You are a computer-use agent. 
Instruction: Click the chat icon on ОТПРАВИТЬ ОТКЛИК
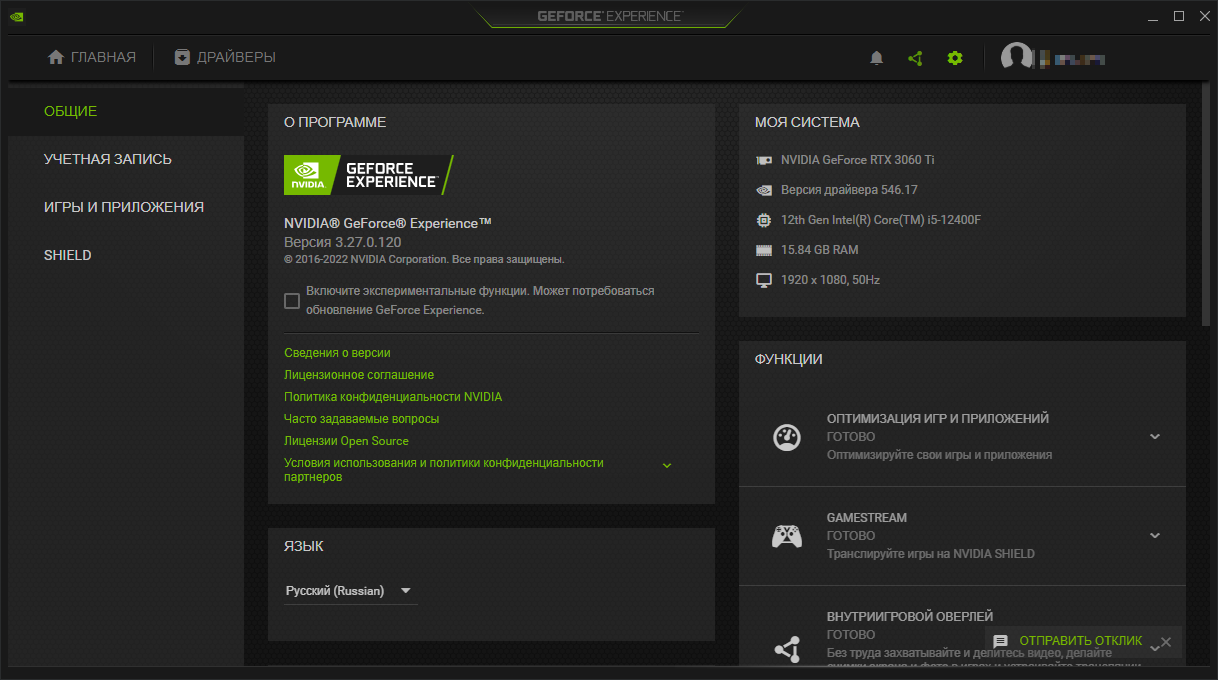point(1000,642)
